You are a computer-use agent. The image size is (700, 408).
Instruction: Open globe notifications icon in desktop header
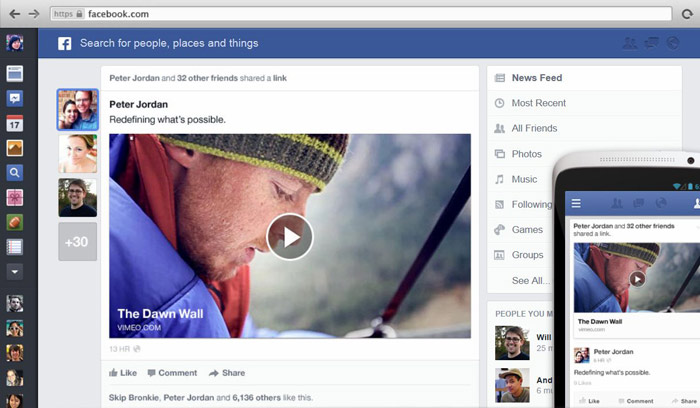pos(673,43)
